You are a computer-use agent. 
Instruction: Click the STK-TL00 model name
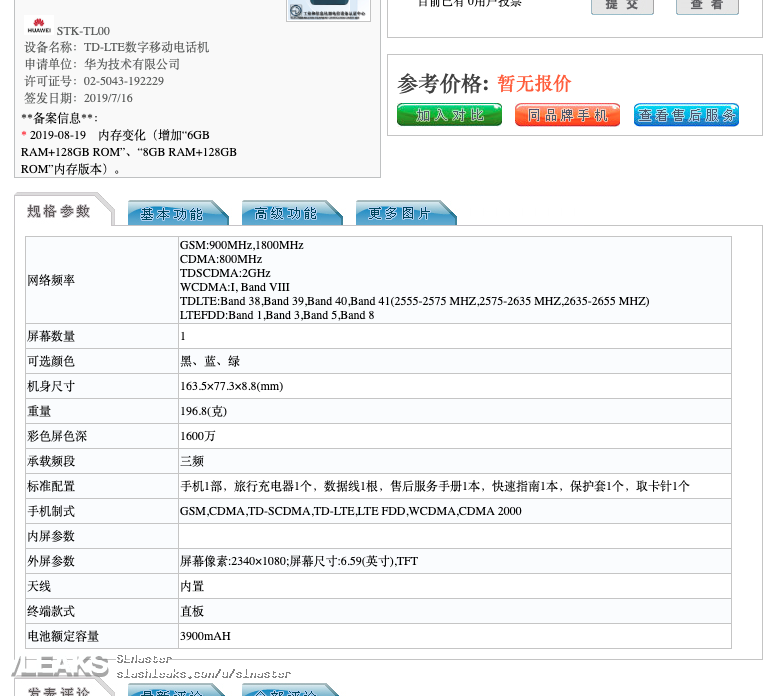83,32
